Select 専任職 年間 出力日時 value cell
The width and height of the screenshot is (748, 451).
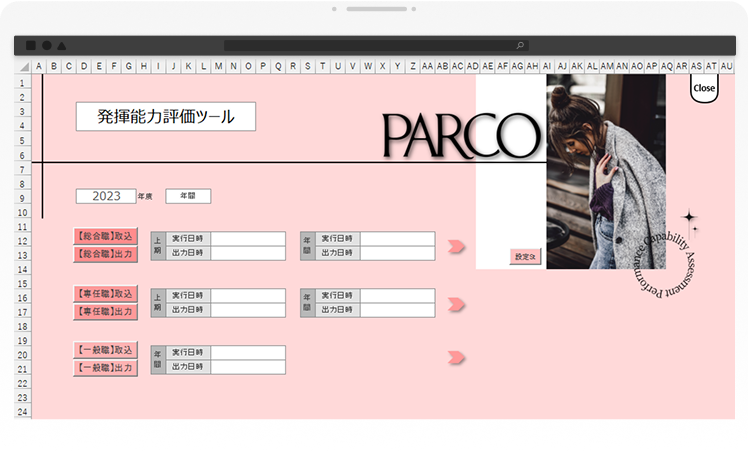tap(397, 310)
